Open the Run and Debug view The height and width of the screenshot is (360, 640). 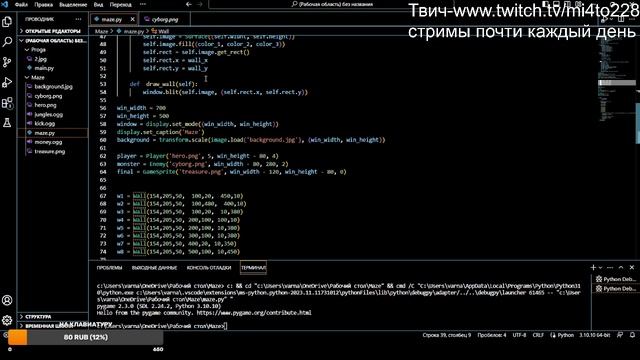7,82
